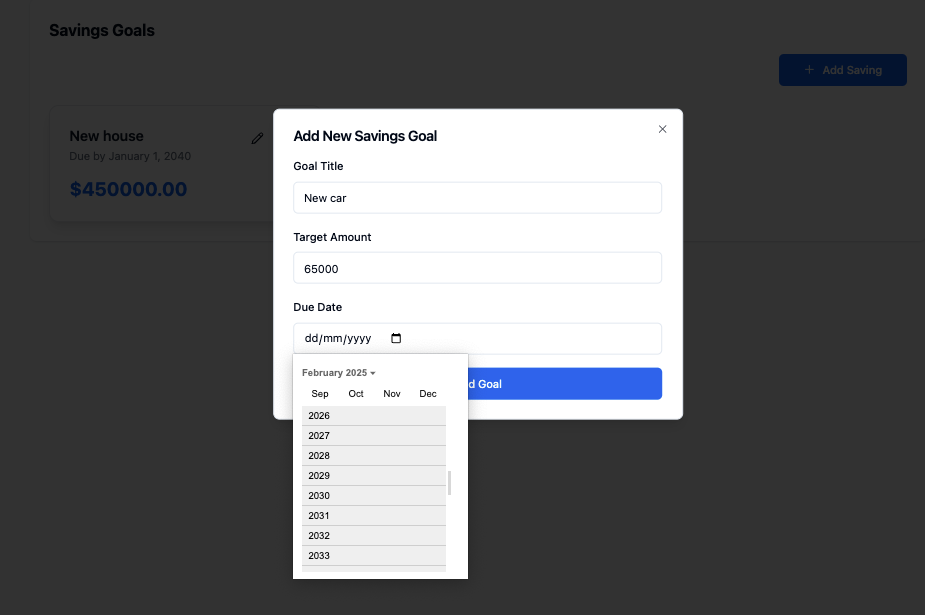This screenshot has width=925, height=615.
Task: Click the Target Amount field showing 65000
Action: [x=477, y=267]
